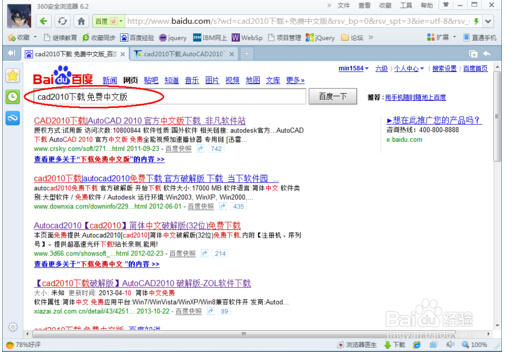The height and width of the screenshot is (360, 519).
Task: Open the favorites star in the sidebar
Action: point(13,76)
